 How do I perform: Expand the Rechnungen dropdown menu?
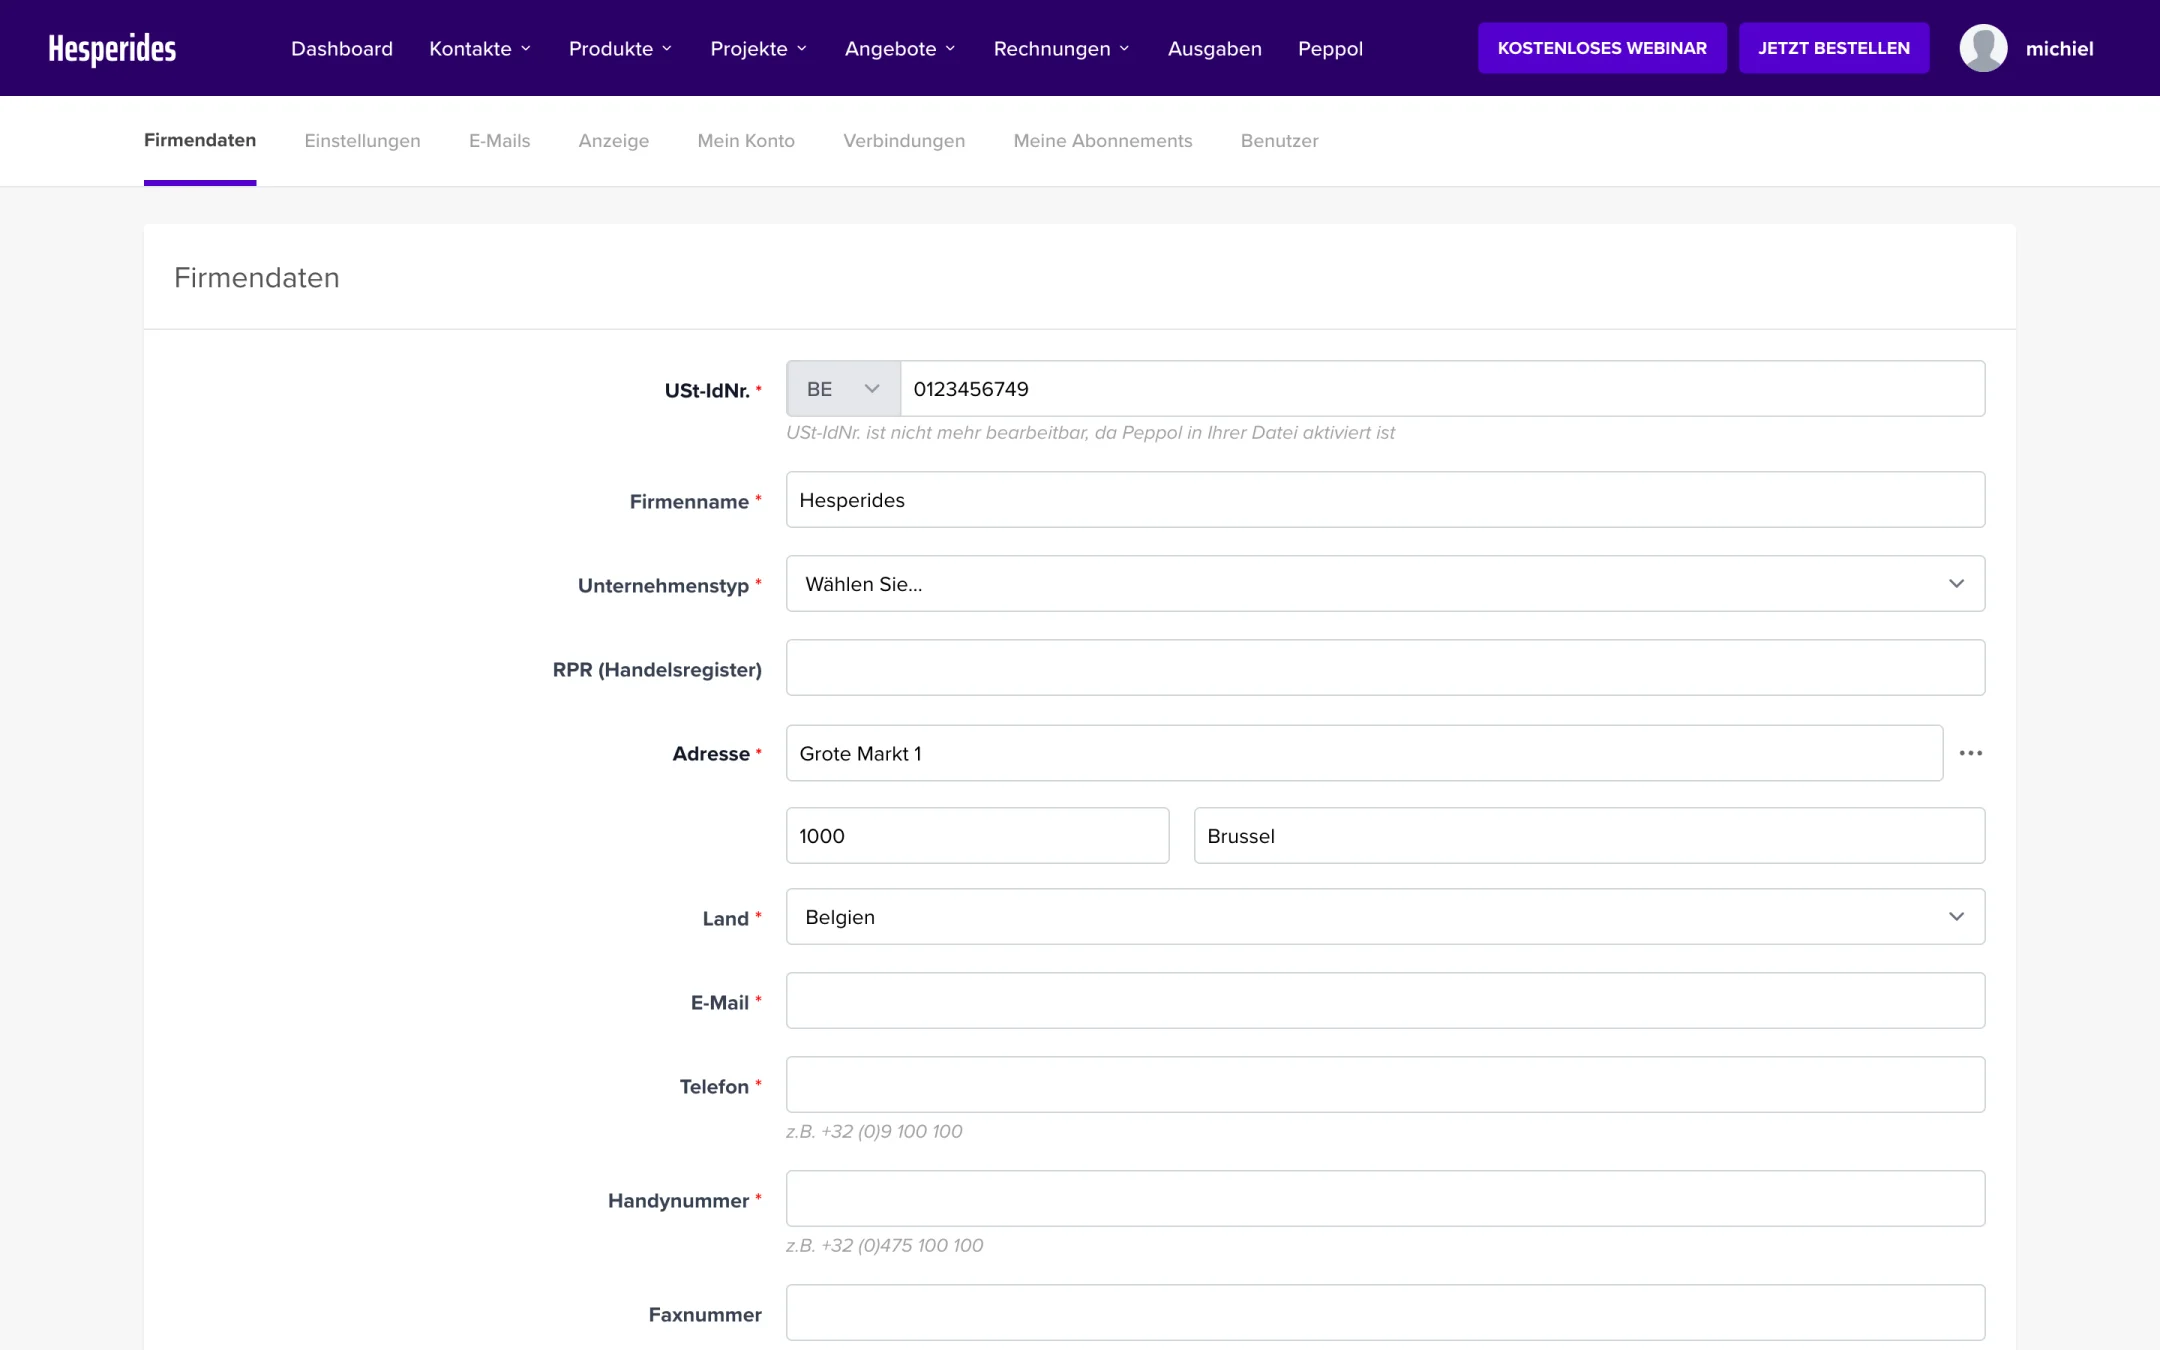[x=1061, y=48]
